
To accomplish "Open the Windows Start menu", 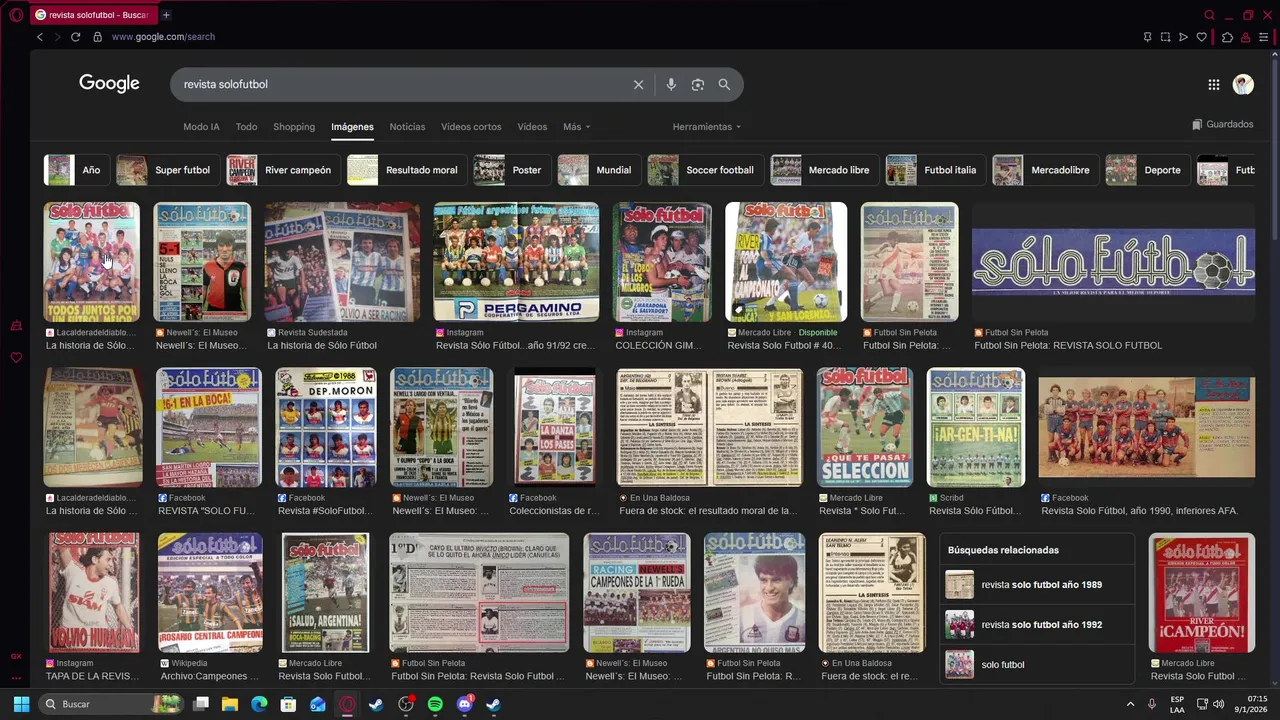I will pos(21,704).
